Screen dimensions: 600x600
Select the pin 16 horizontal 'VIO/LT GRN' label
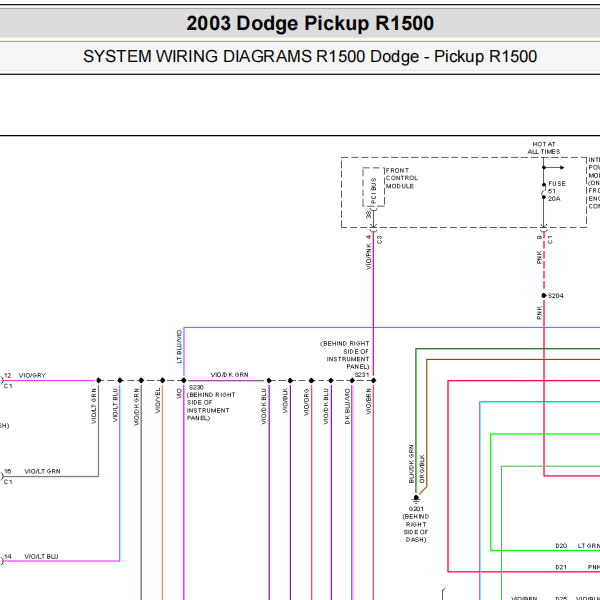coord(42,471)
